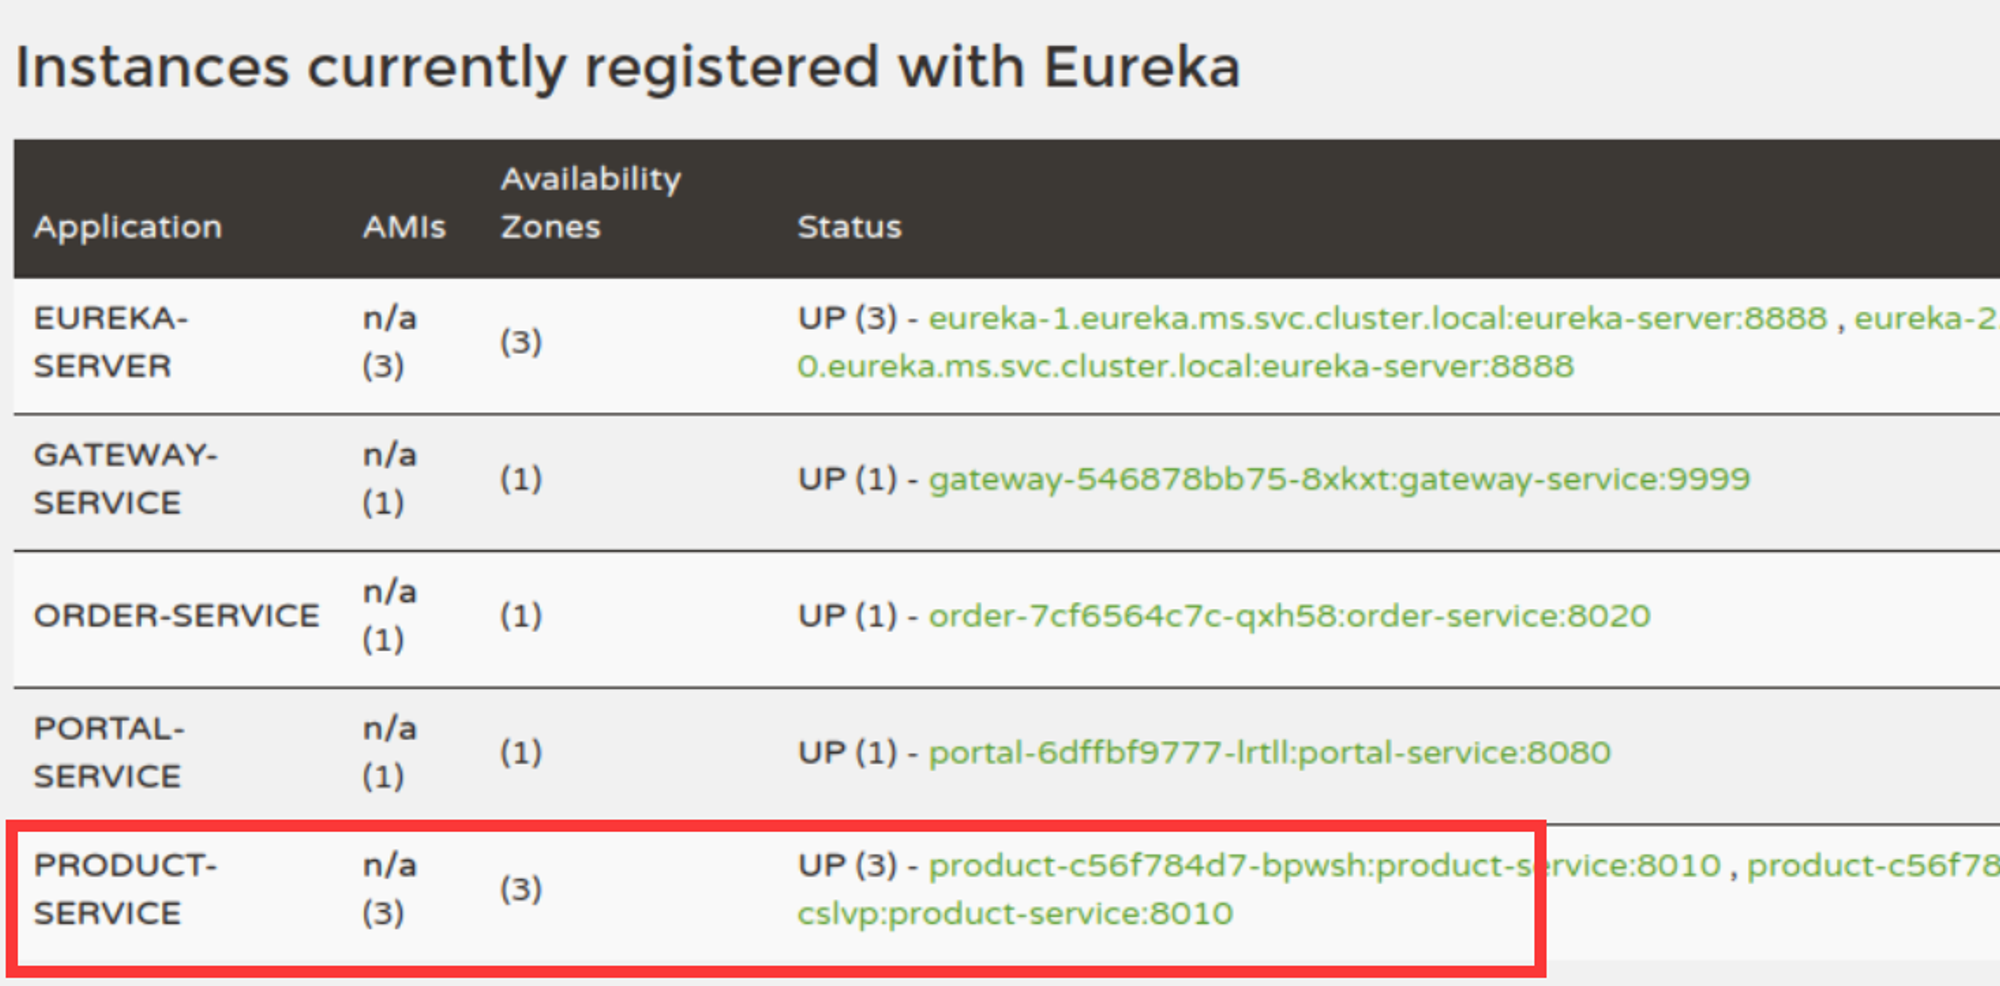Viewport: 2000px width, 986px height.
Task: Select the PRODUCT-SERVICE application name
Action: coord(124,889)
